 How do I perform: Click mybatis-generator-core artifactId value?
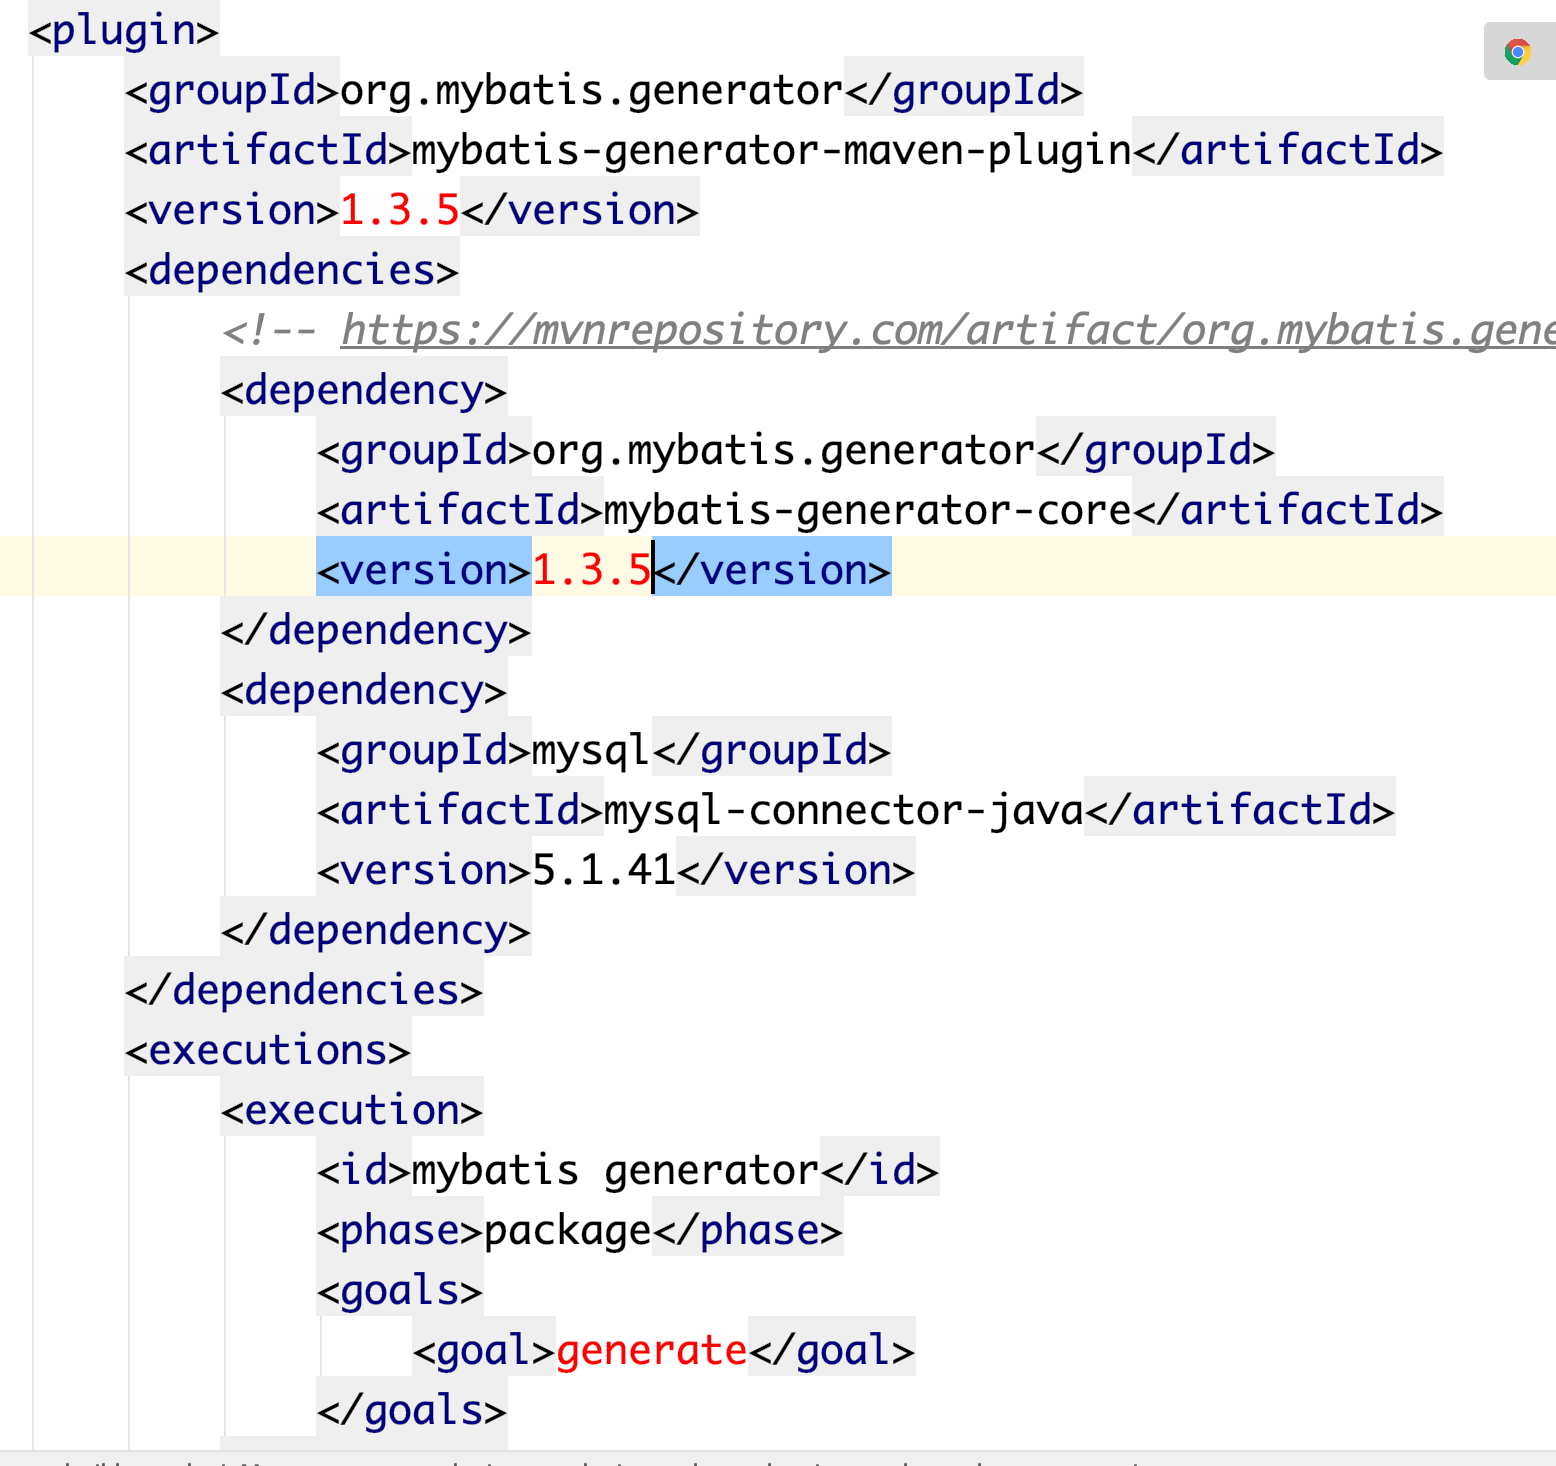868,511
